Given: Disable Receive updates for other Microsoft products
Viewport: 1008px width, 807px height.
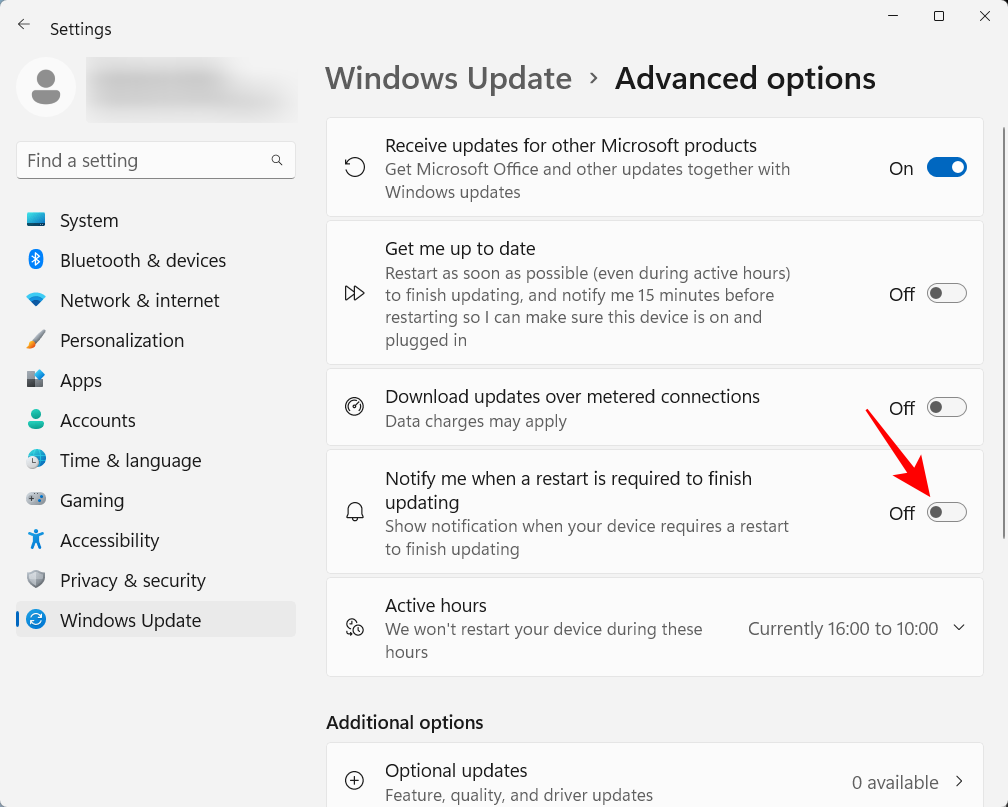Looking at the screenshot, I should pyautogui.click(x=946, y=167).
